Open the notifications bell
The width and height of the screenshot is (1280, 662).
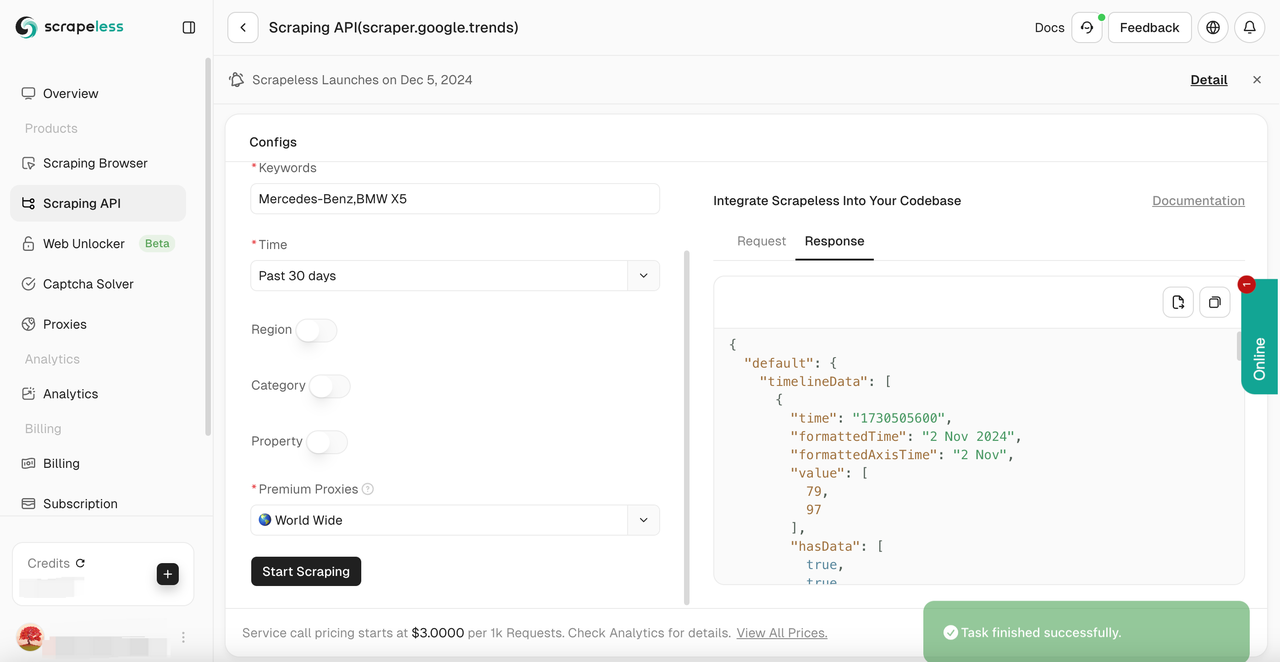point(1250,28)
